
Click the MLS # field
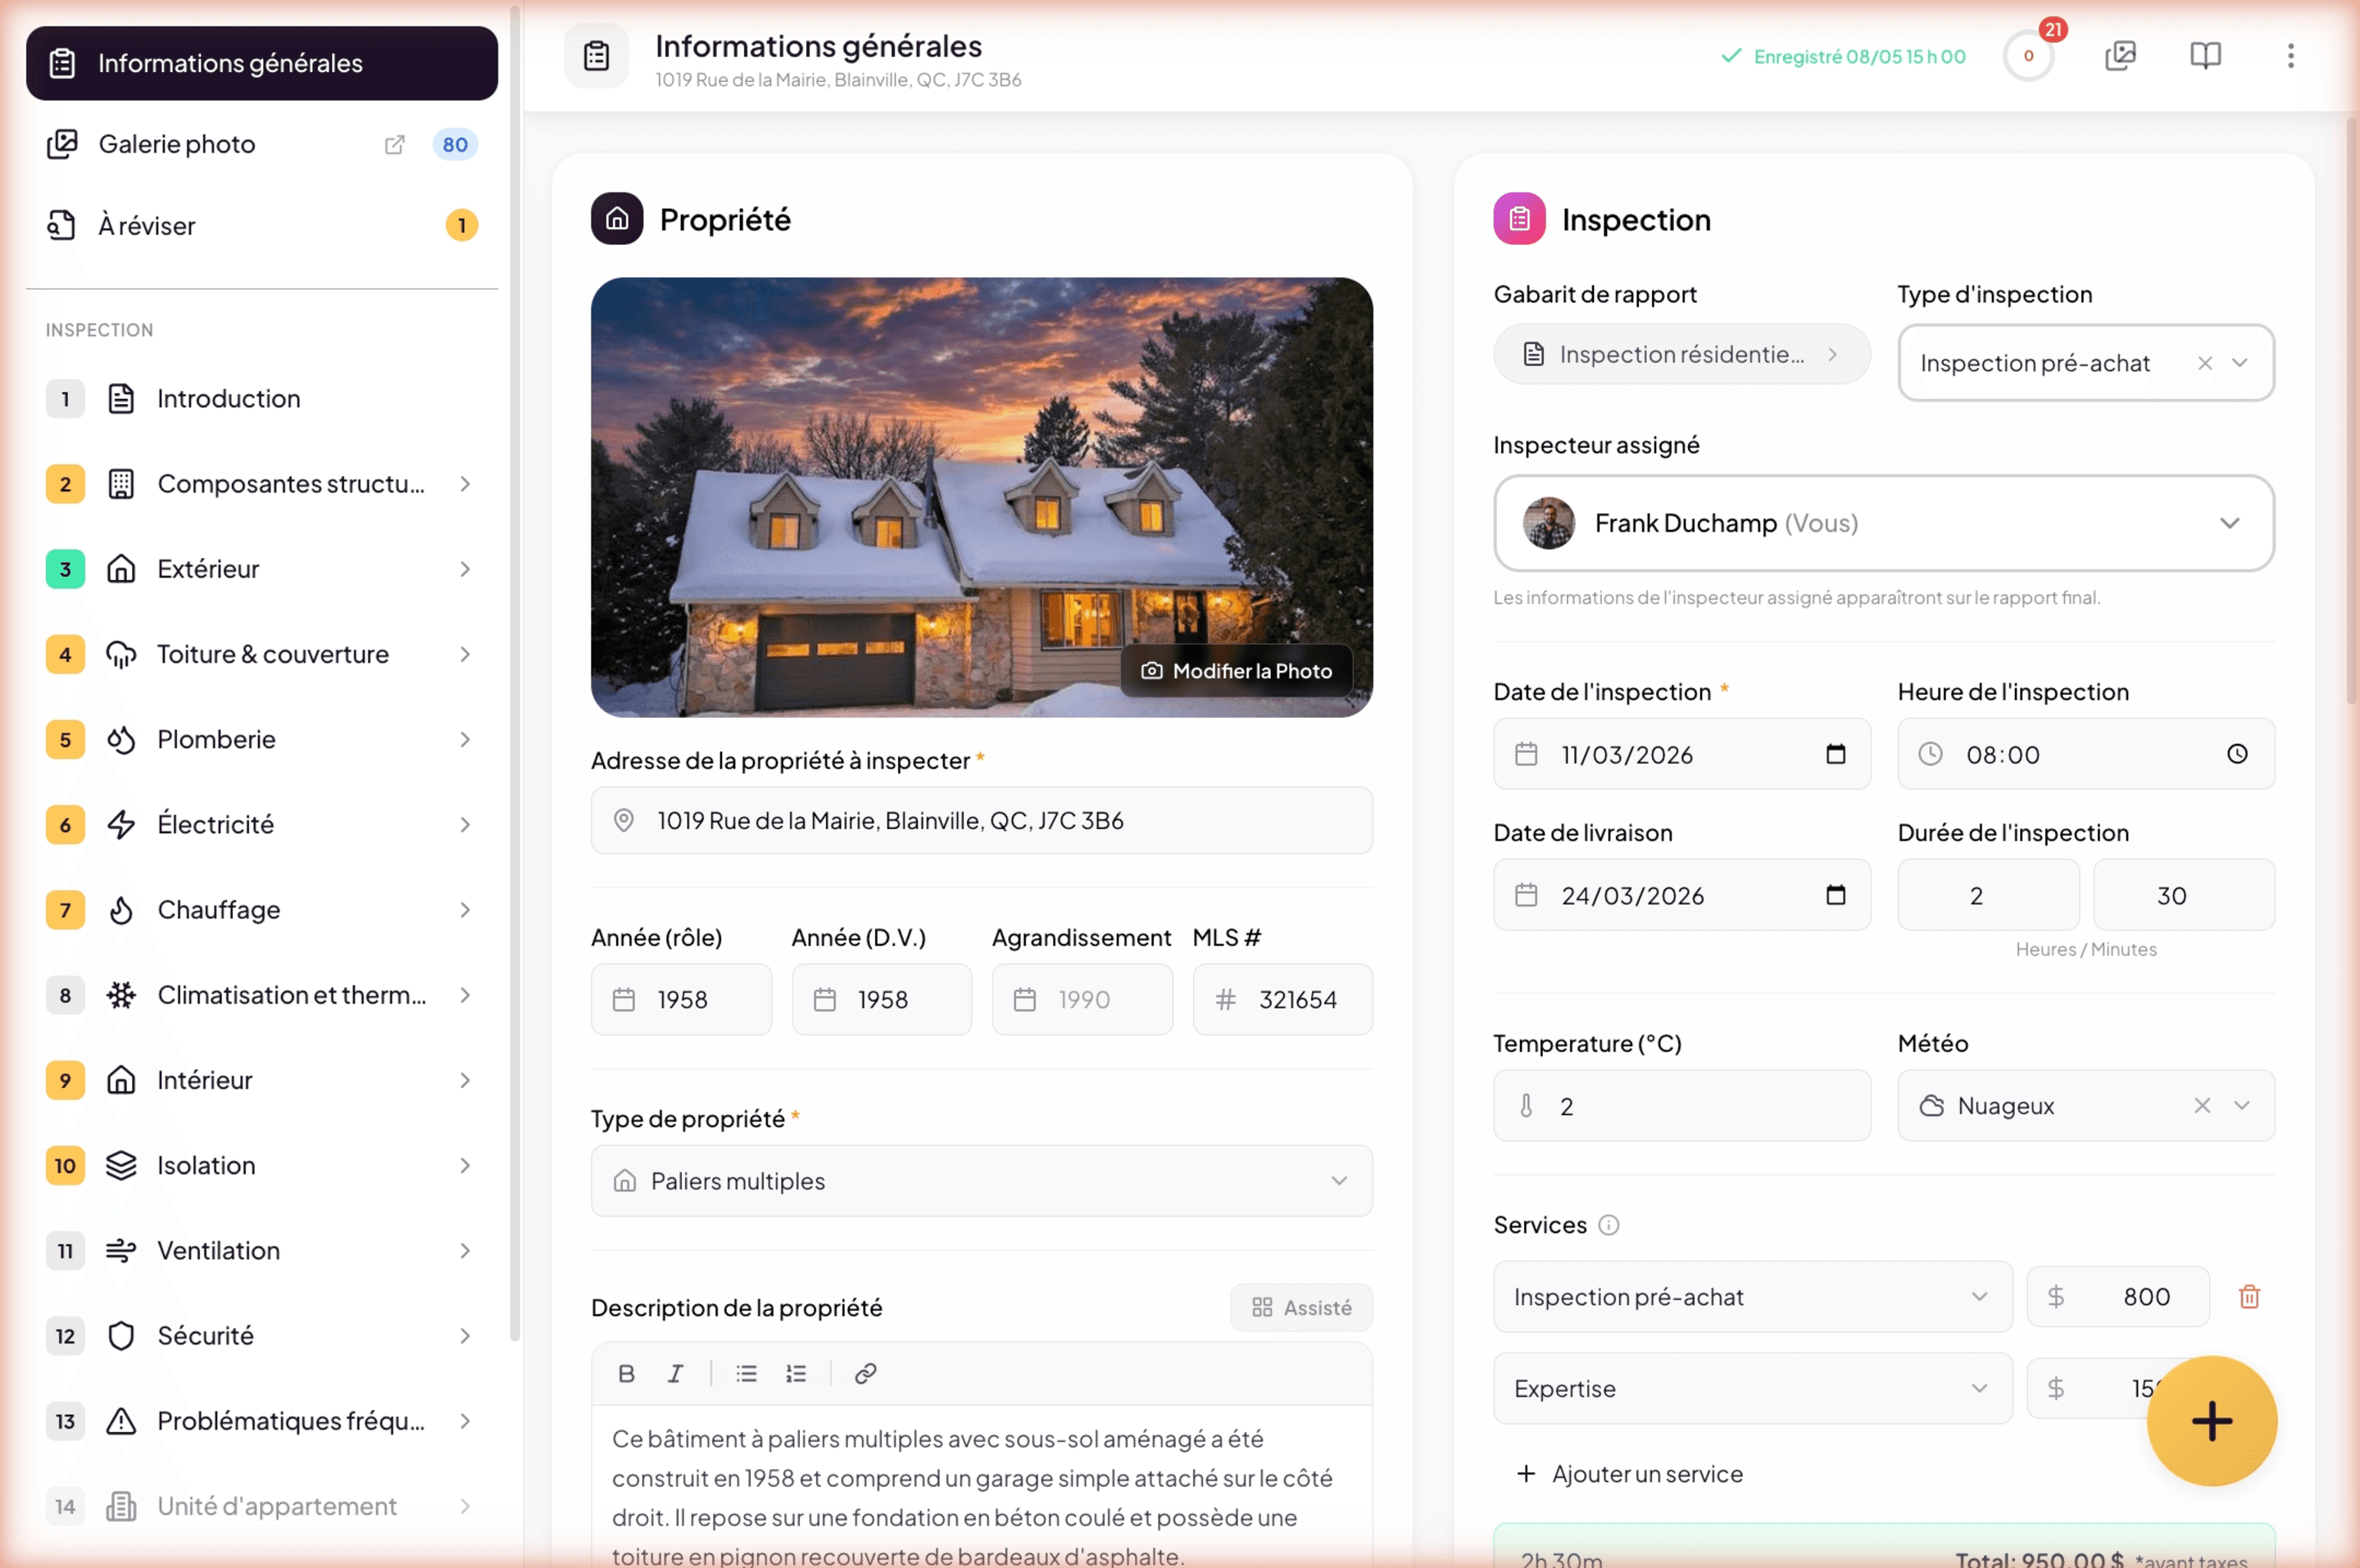point(1283,1000)
